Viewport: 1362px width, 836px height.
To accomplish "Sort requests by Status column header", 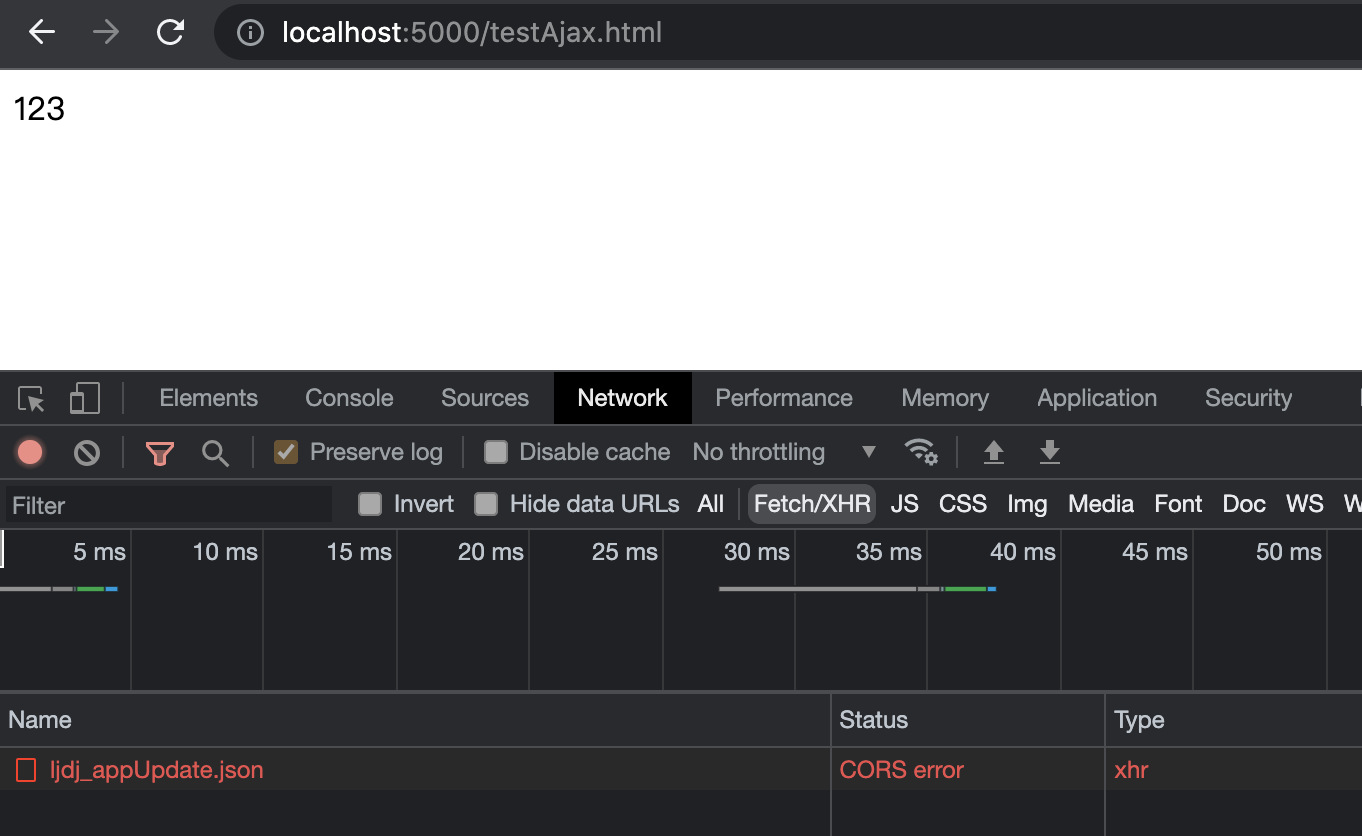I will point(968,720).
